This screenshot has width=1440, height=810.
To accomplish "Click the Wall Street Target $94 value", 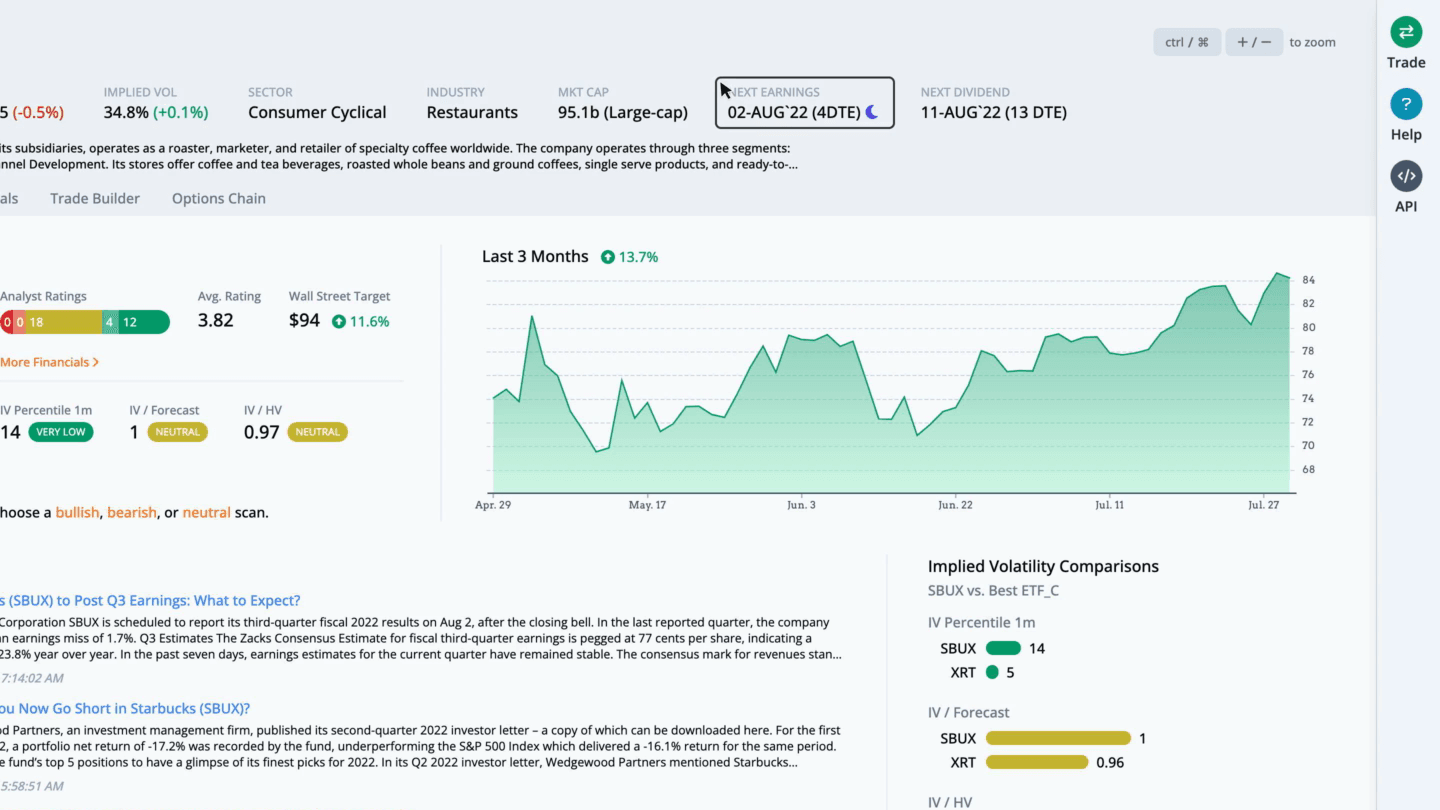I will [x=304, y=320].
